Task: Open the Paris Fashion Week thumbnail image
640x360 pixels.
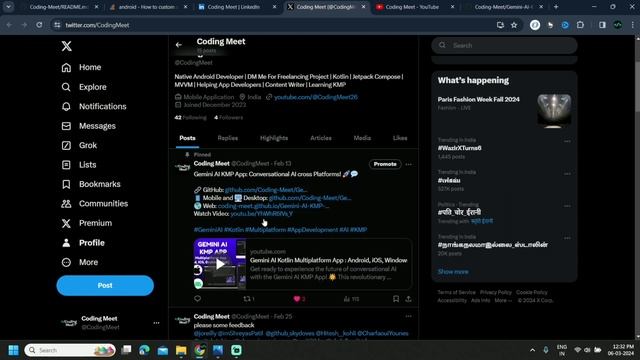Action: (554, 111)
